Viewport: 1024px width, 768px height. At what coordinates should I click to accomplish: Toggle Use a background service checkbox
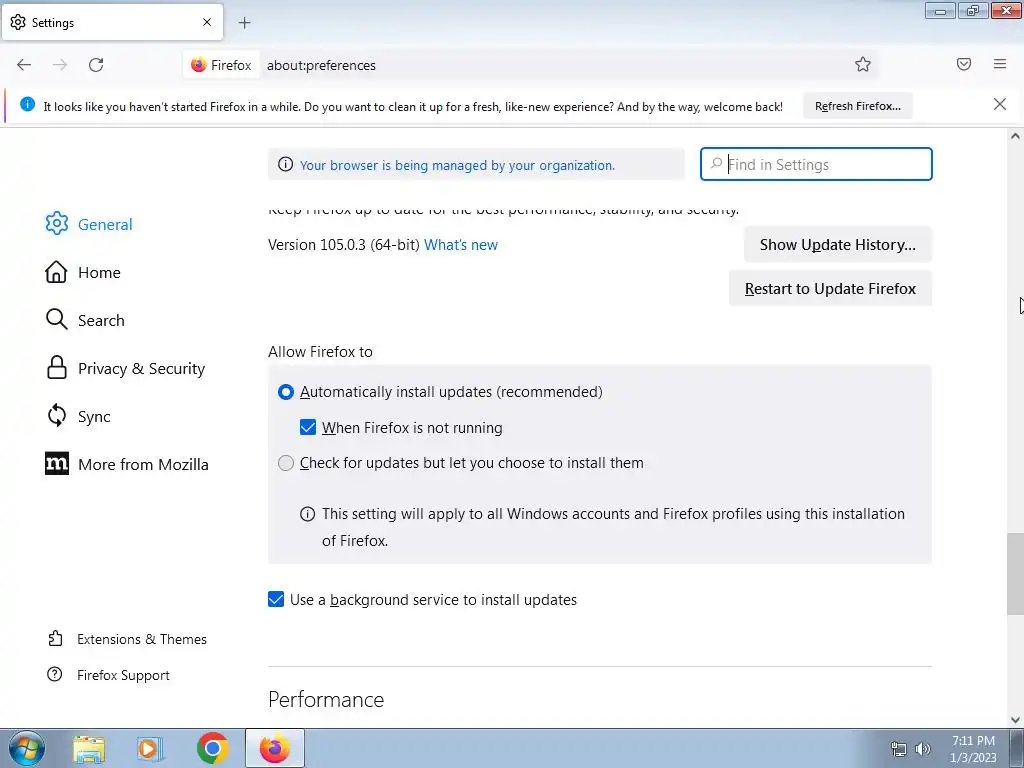(276, 600)
